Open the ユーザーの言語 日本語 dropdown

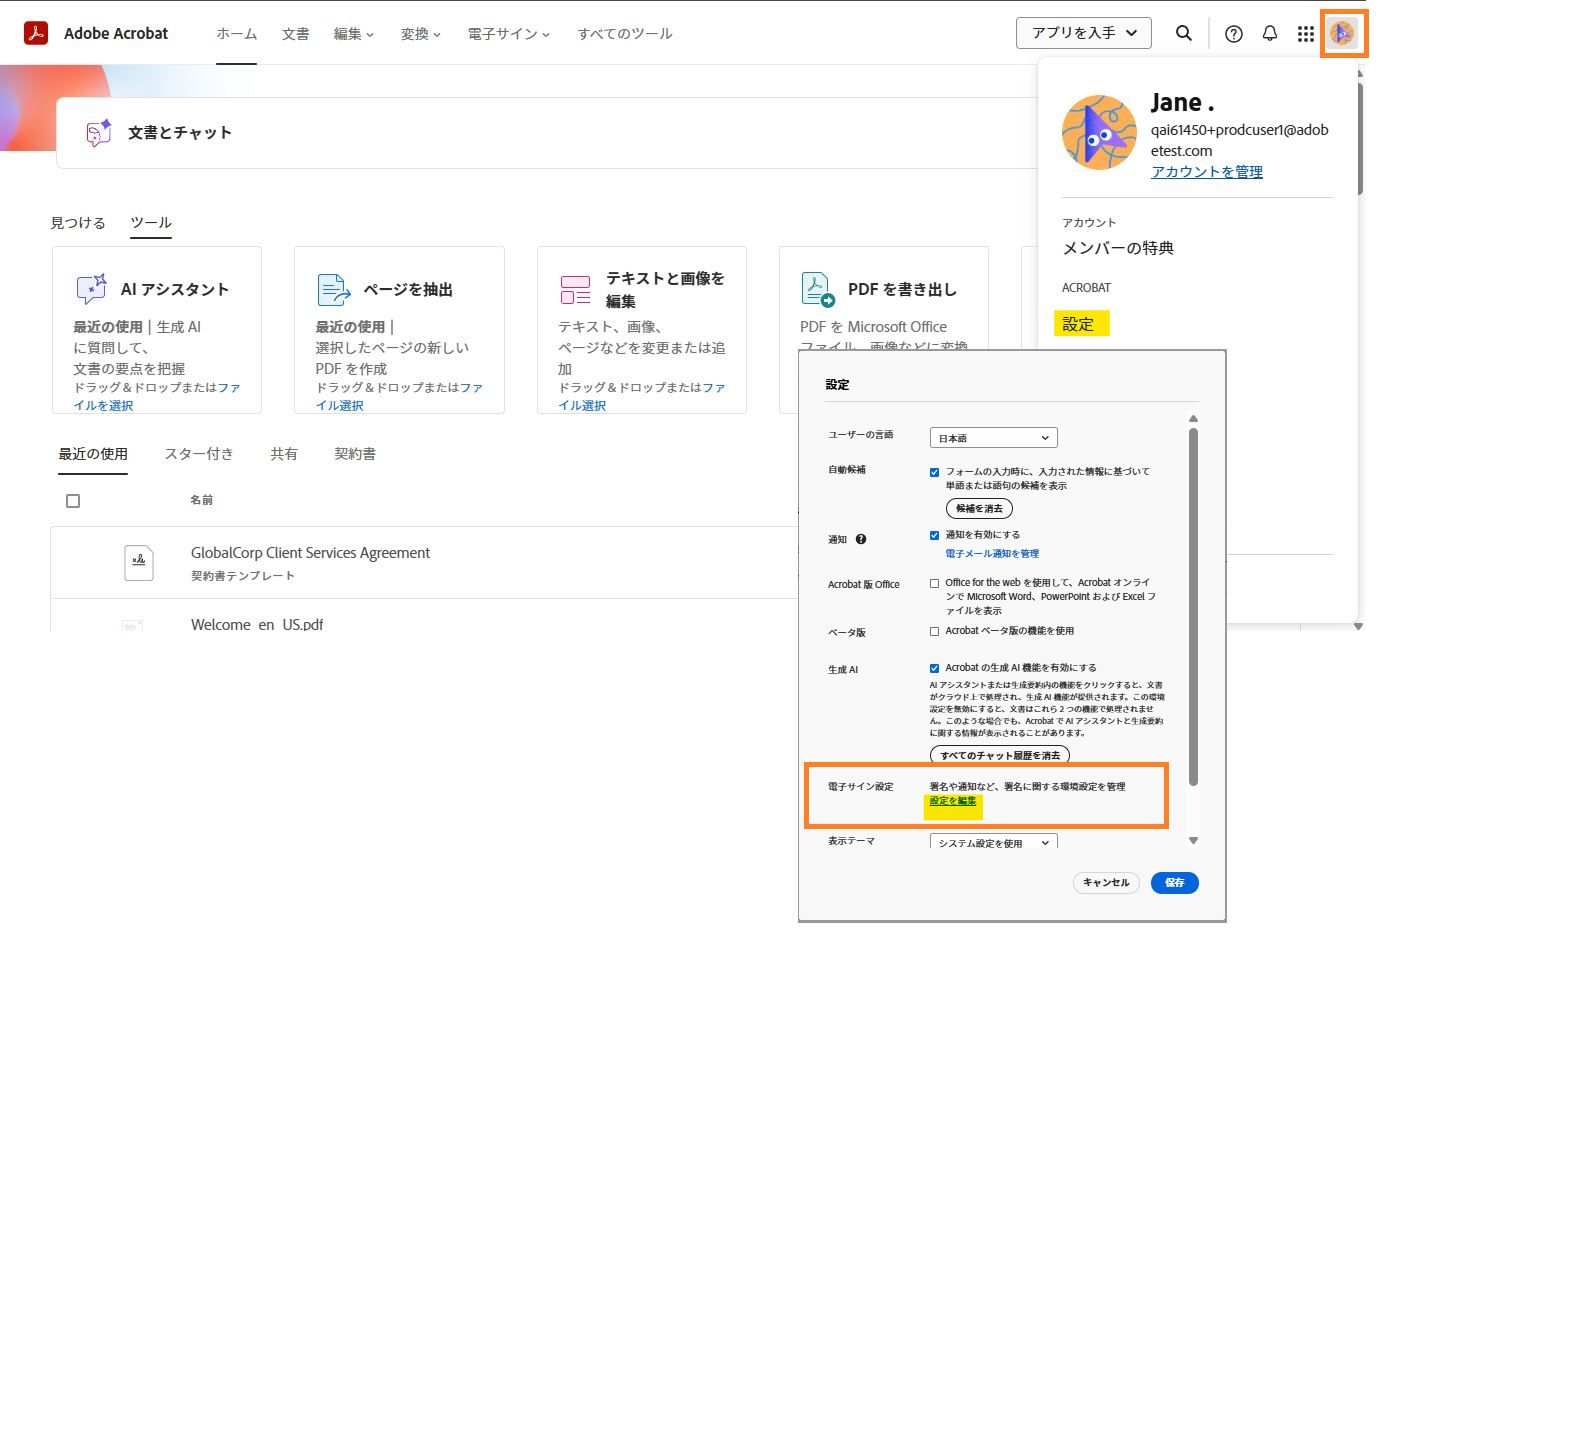point(993,438)
